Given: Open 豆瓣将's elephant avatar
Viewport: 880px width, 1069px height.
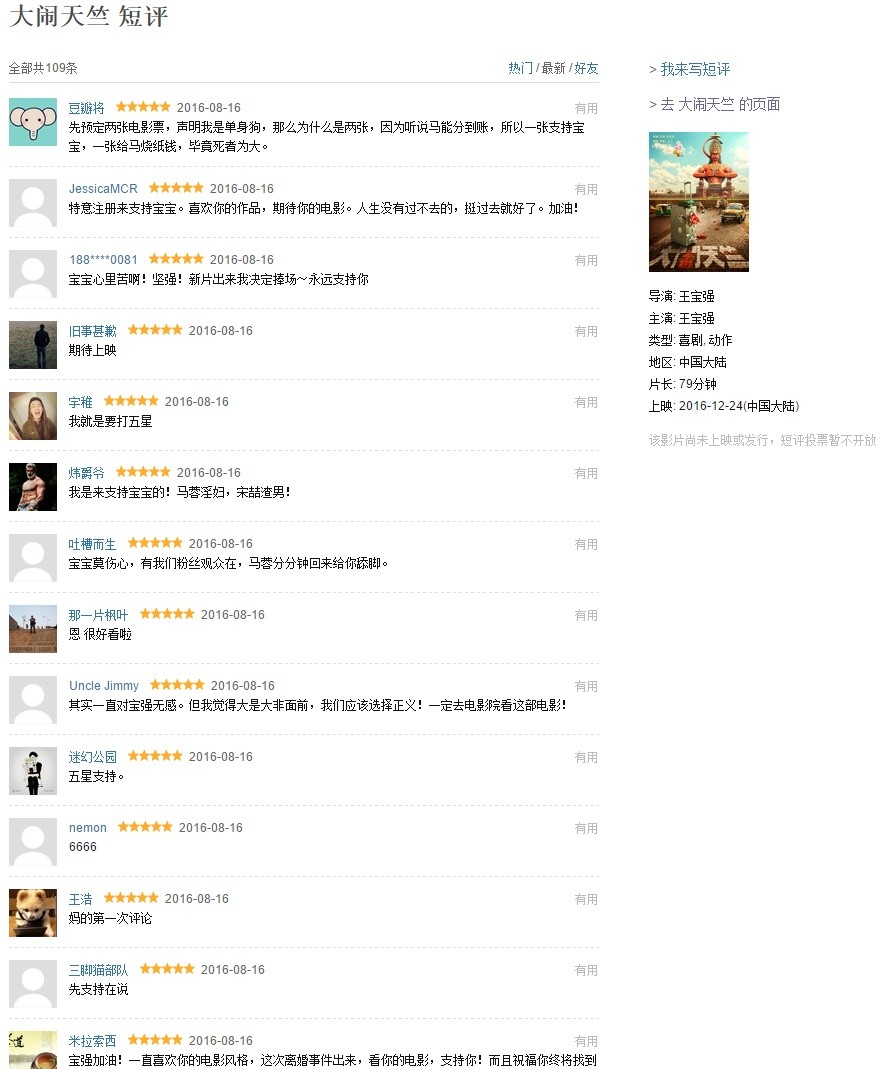Looking at the screenshot, I should [33, 121].
